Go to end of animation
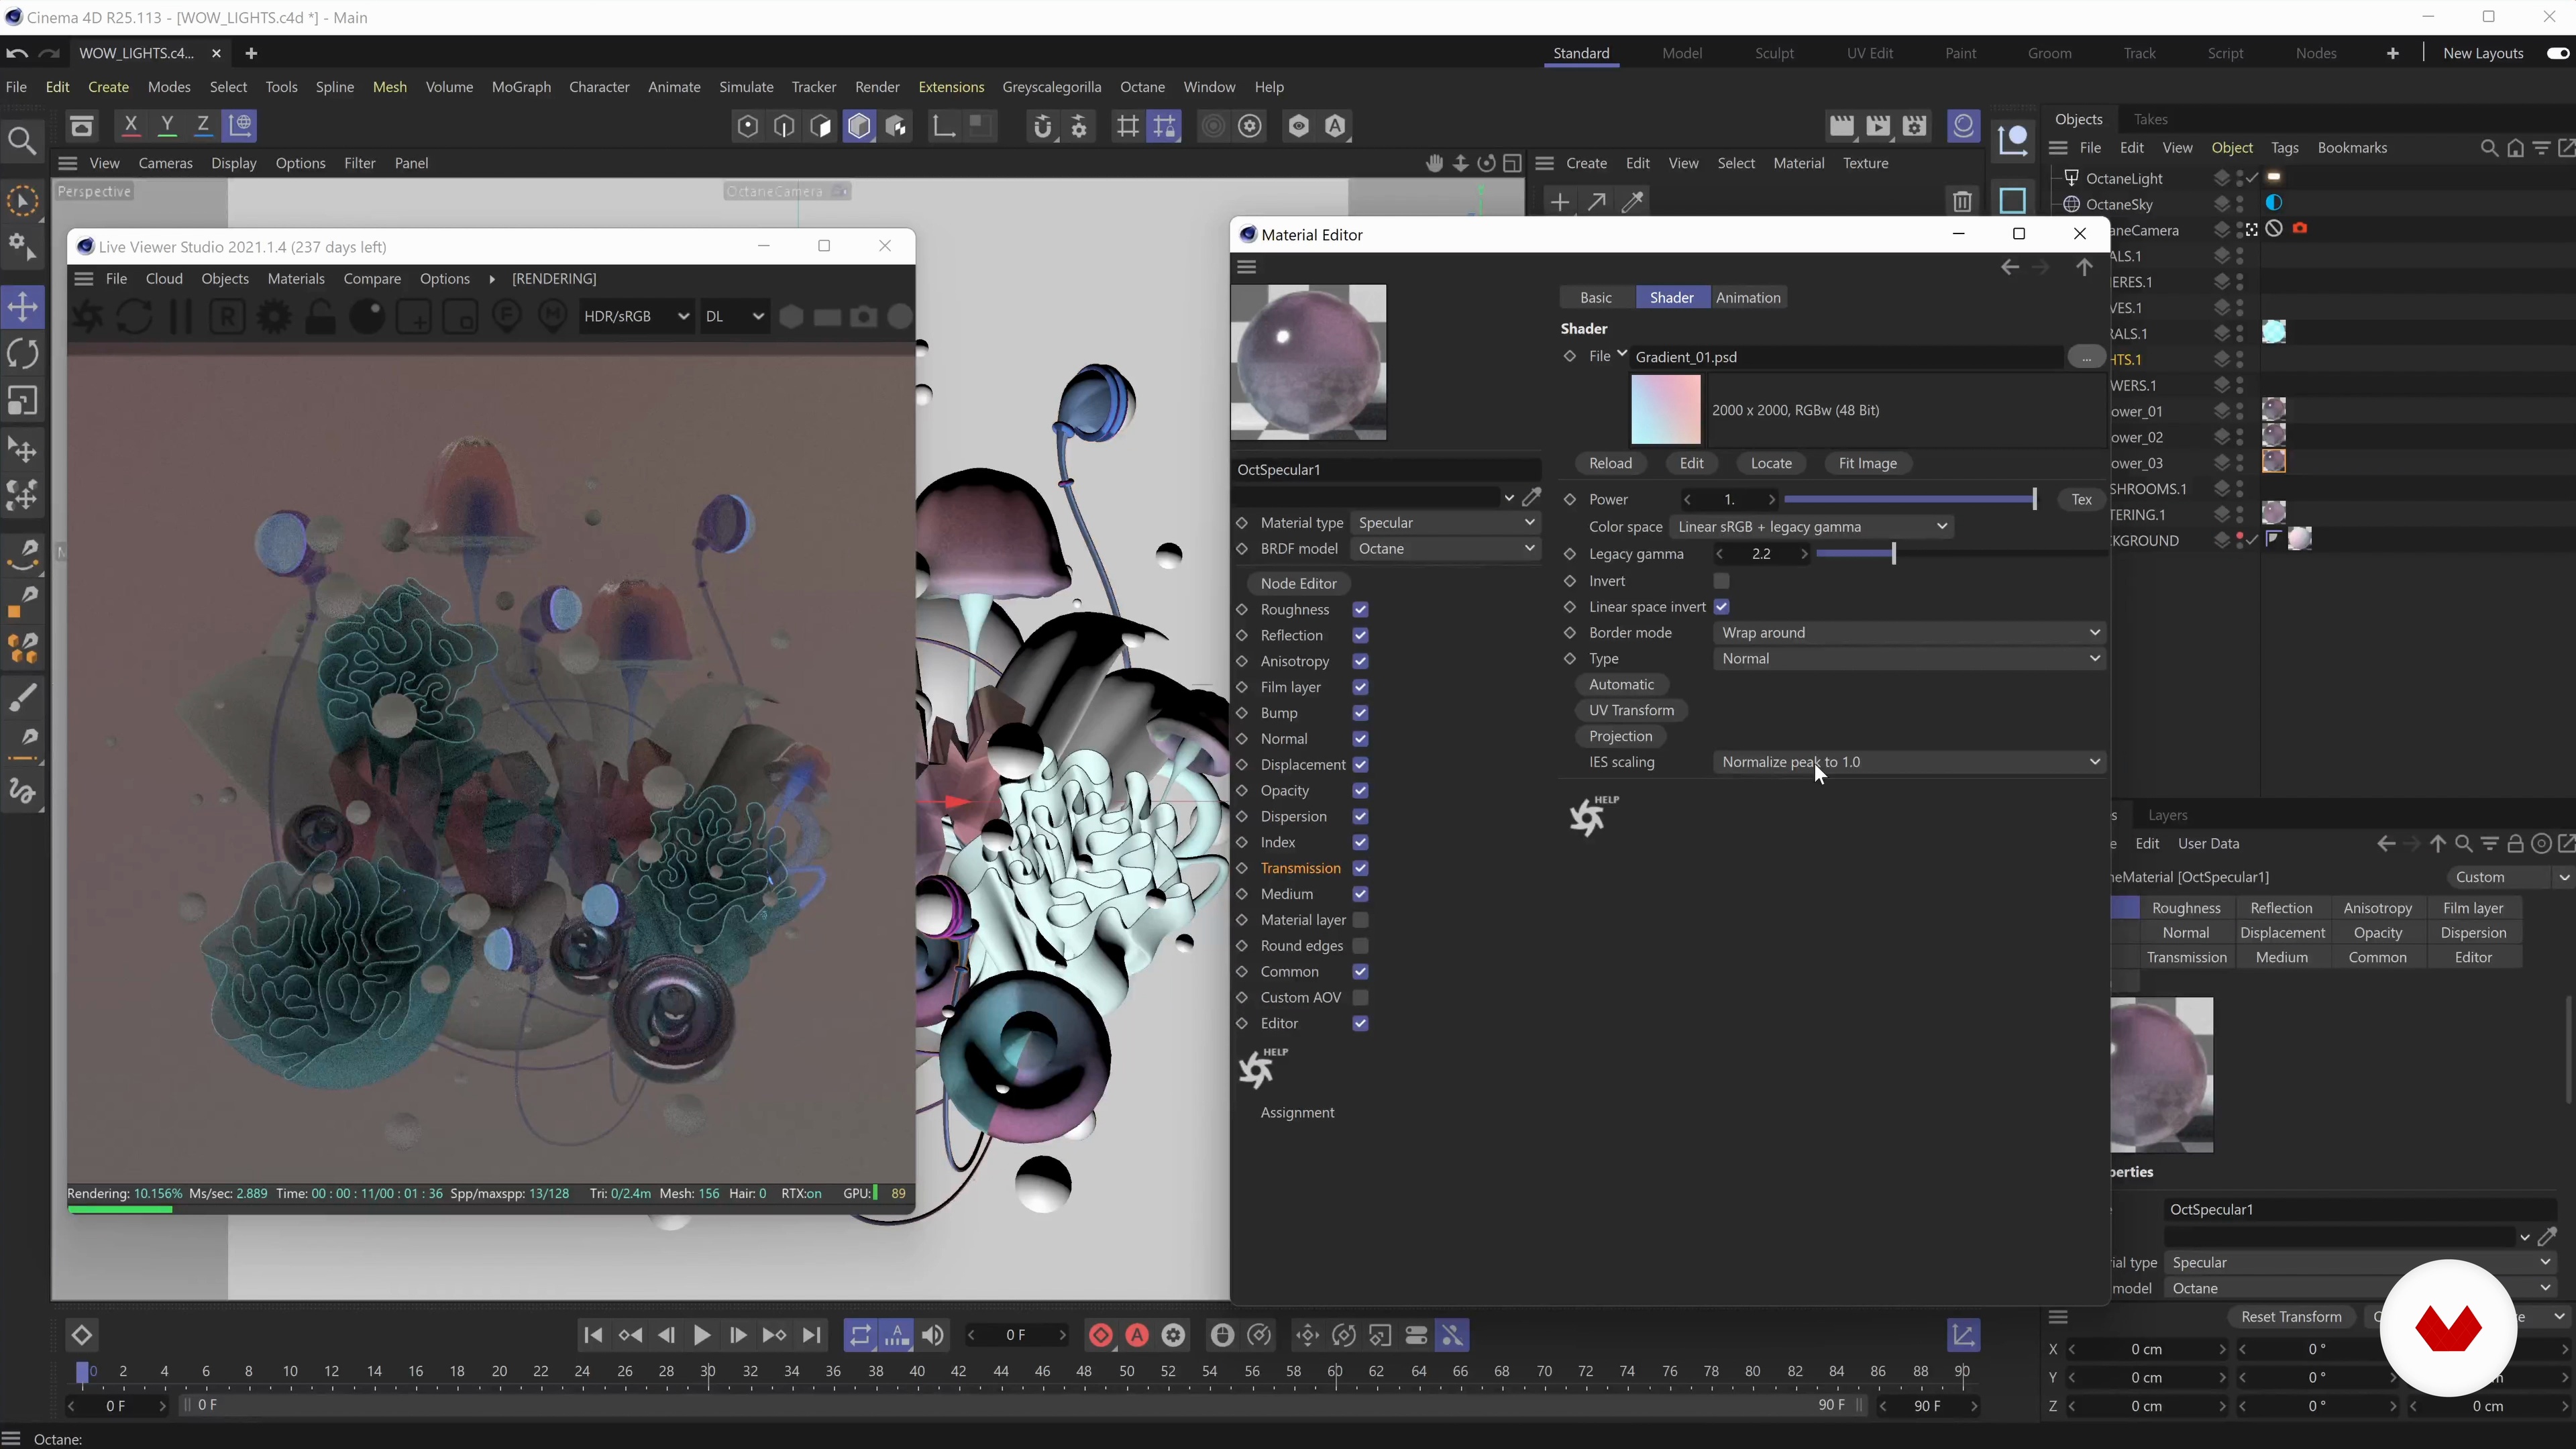Image resolution: width=2576 pixels, height=1449 pixels. tap(812, 1336)
